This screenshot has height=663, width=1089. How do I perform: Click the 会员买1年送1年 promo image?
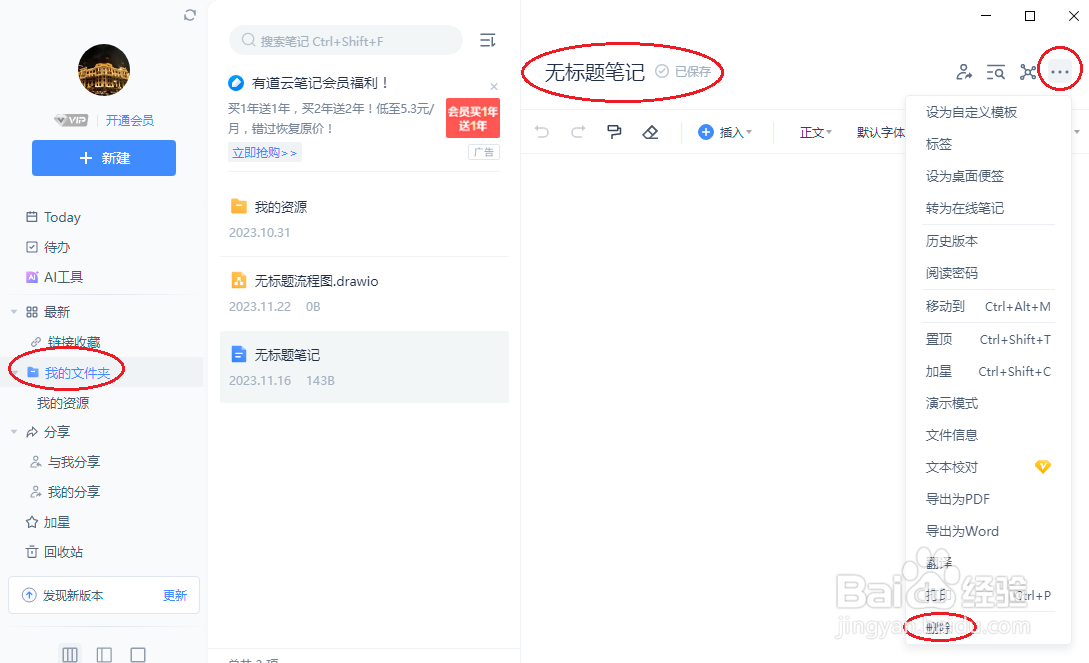click(x=473, y=118)
